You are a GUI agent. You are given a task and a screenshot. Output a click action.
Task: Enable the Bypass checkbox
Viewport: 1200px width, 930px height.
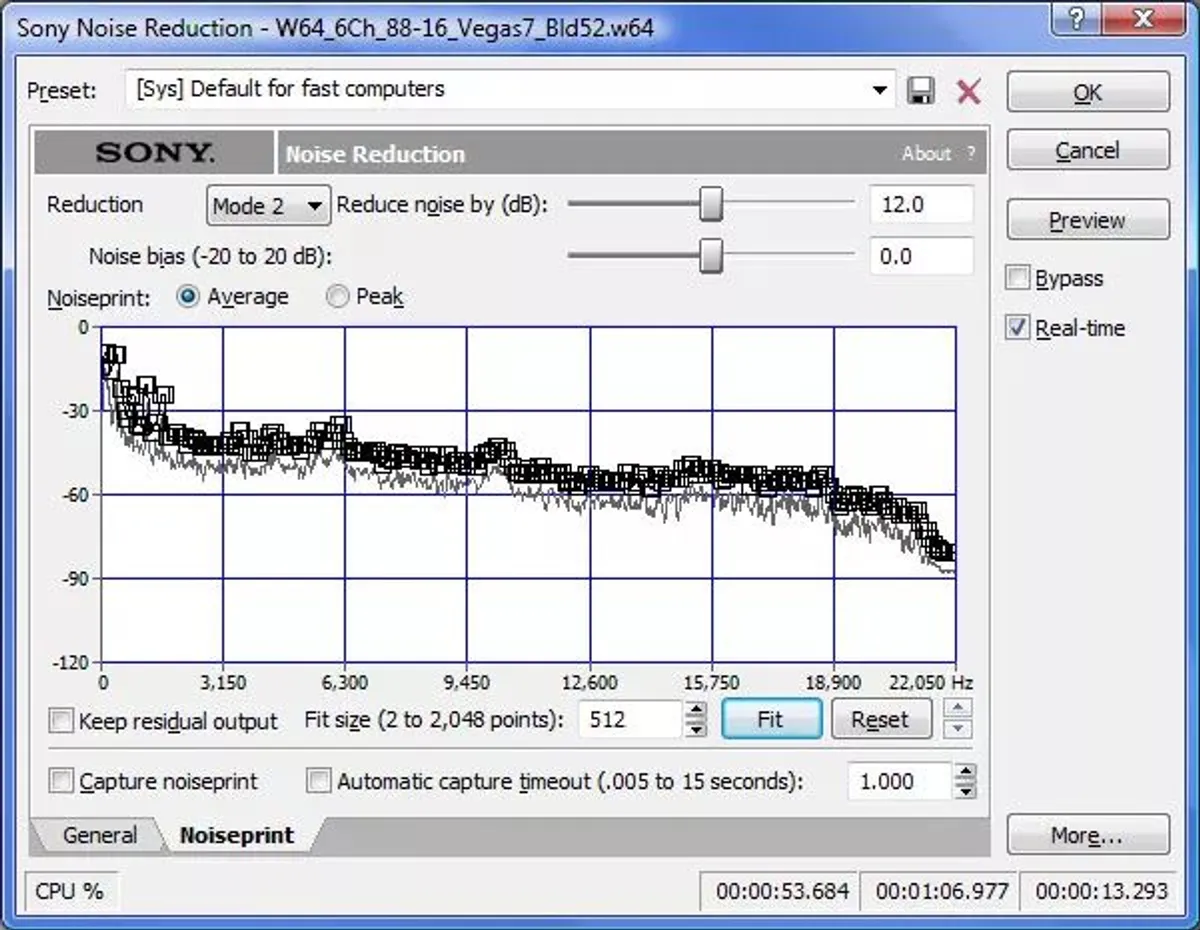pyautogui.click(x=1017, y=278)
